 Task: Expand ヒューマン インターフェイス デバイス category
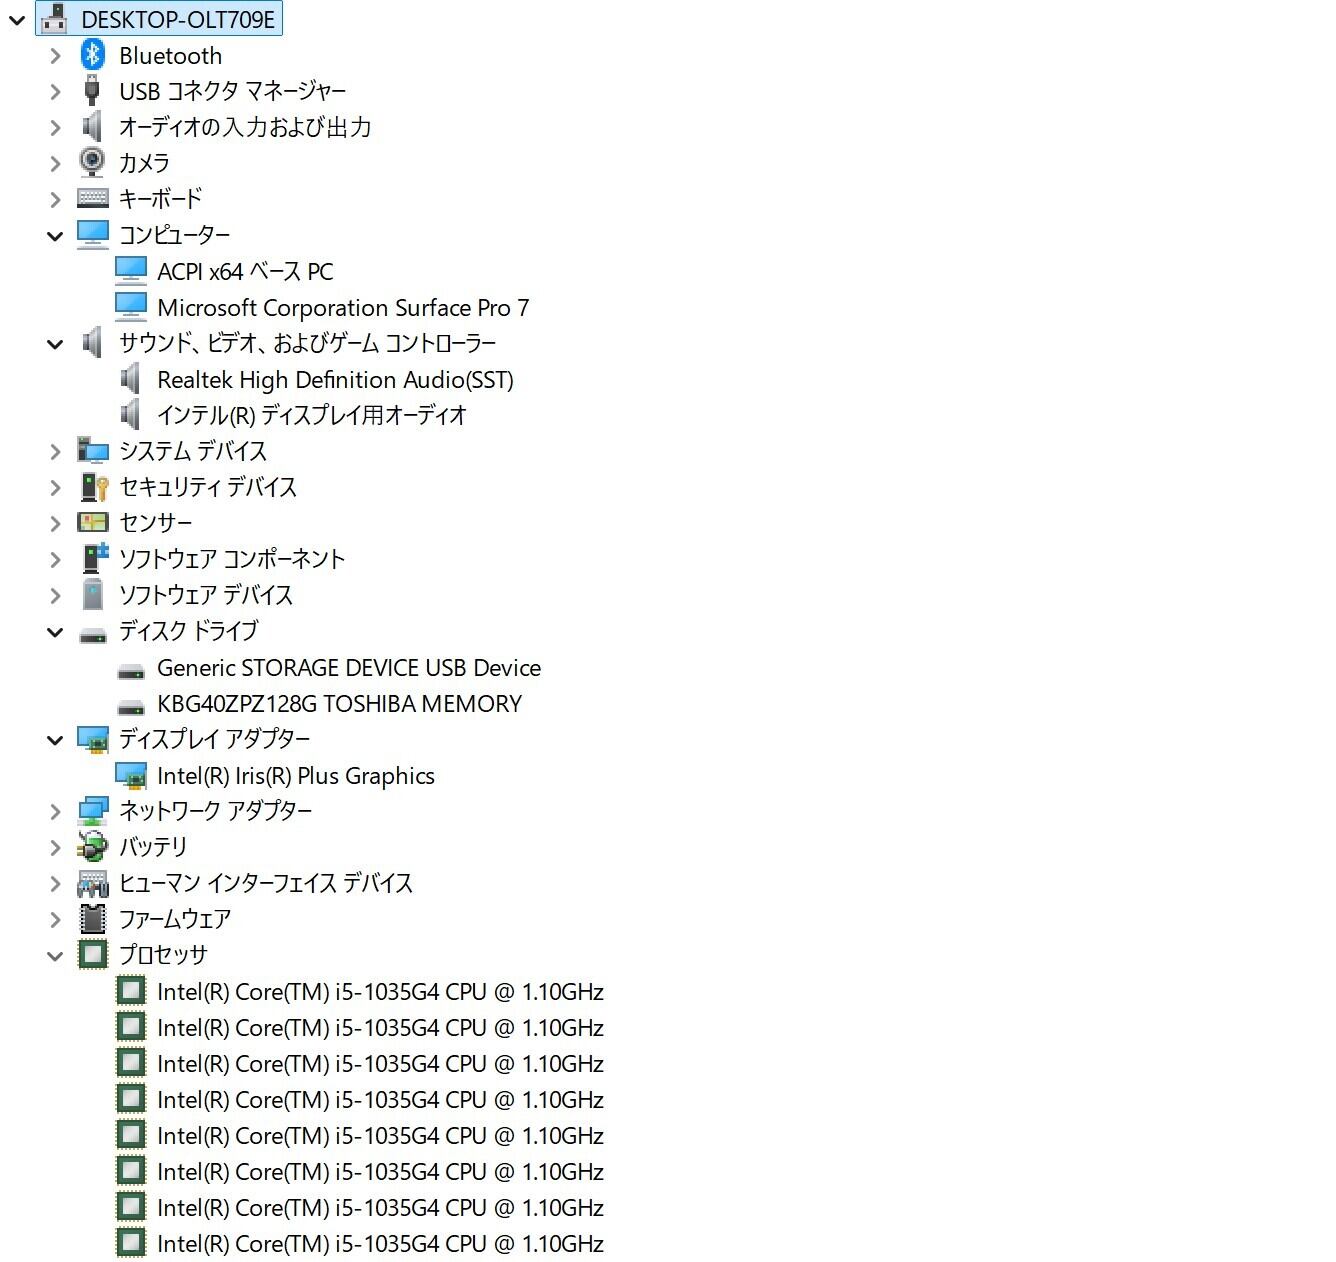56,884
